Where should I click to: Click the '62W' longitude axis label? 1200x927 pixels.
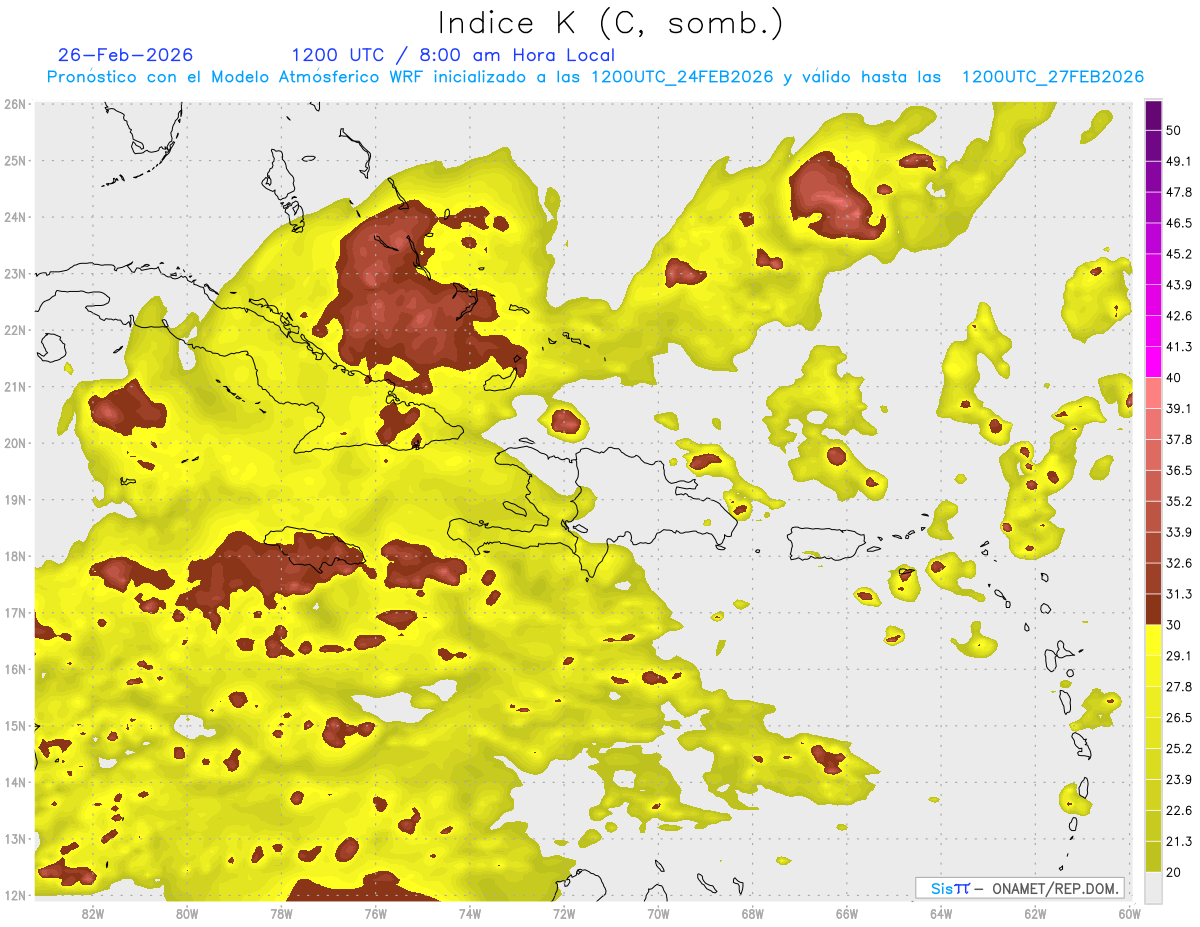point(1035,914)
